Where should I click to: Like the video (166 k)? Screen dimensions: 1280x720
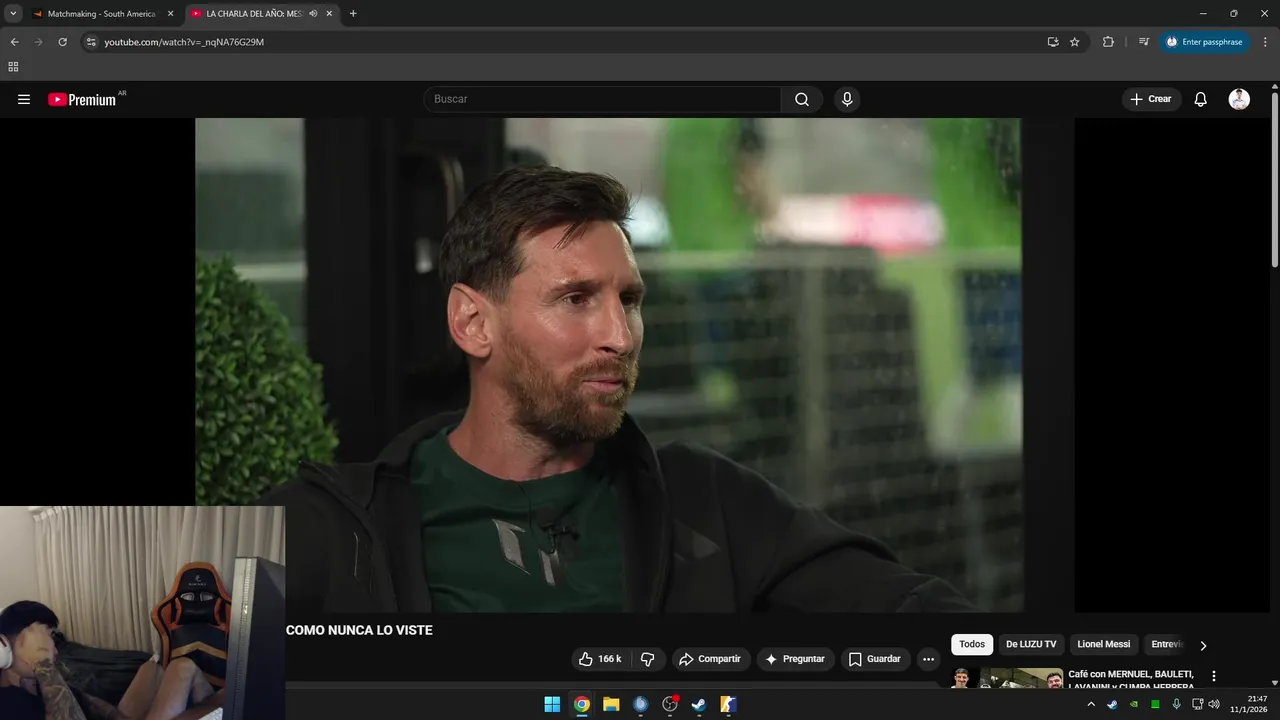pos(600,659)
